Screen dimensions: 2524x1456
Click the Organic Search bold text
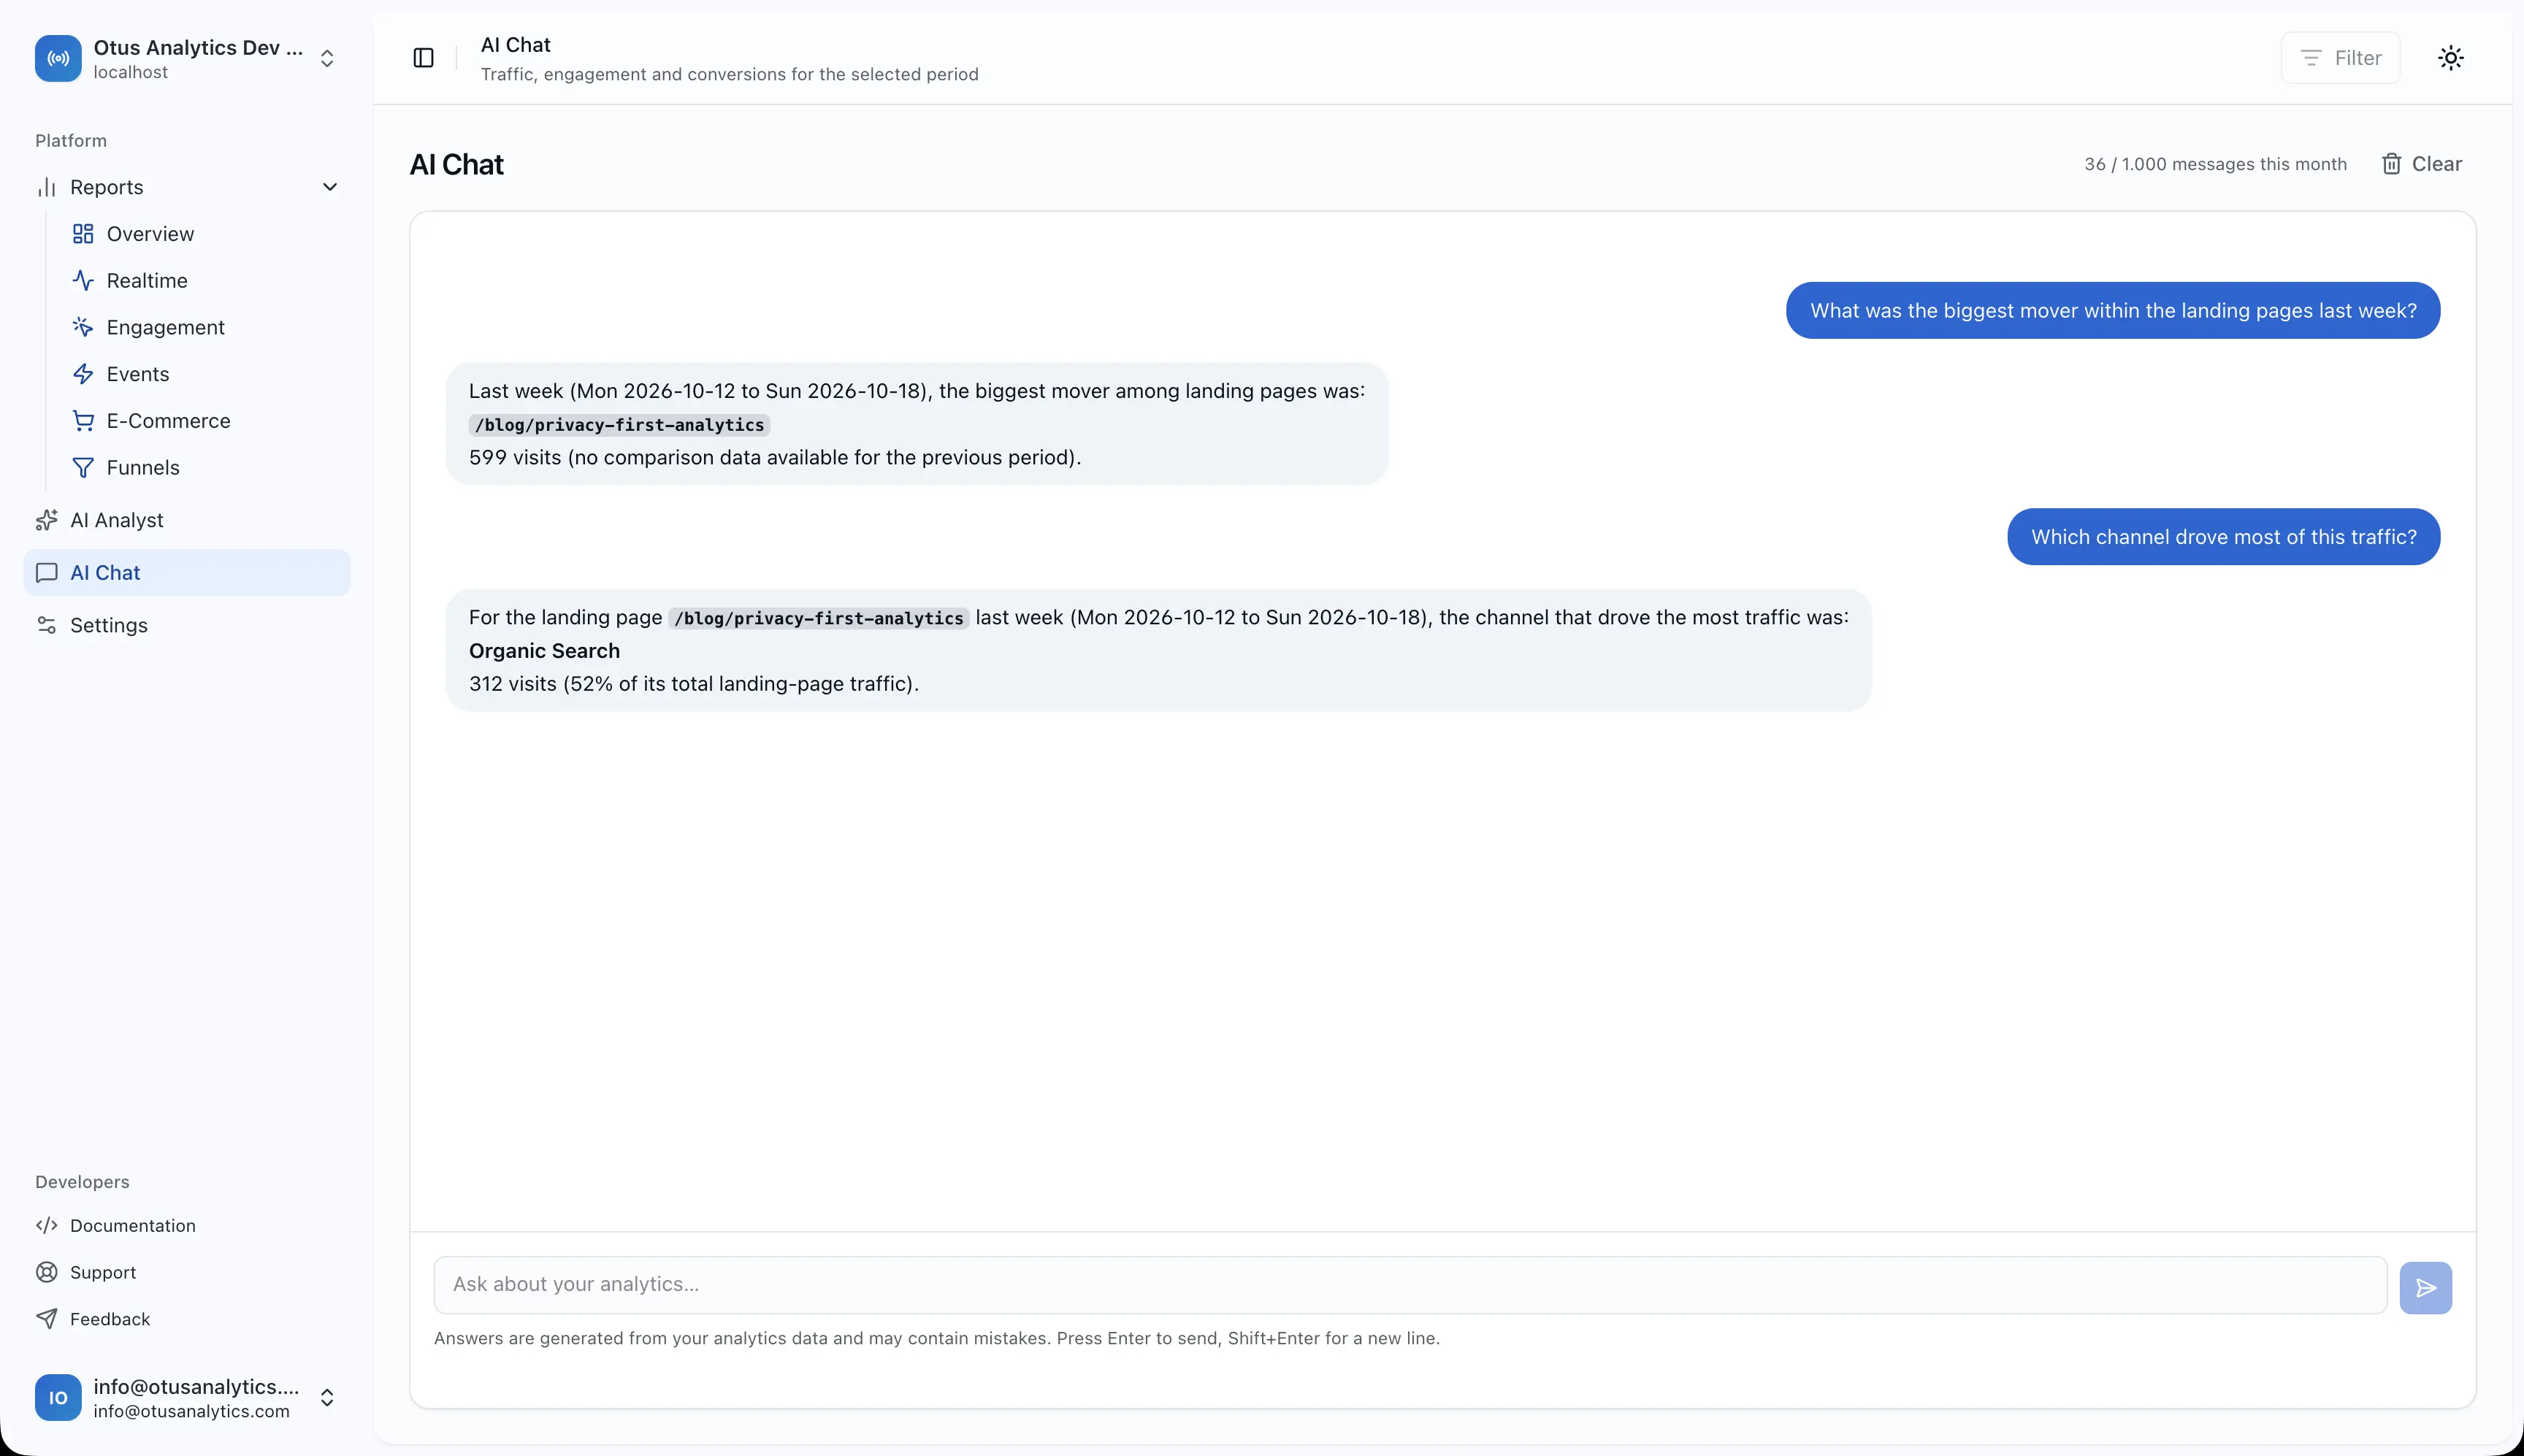(544, 651)
